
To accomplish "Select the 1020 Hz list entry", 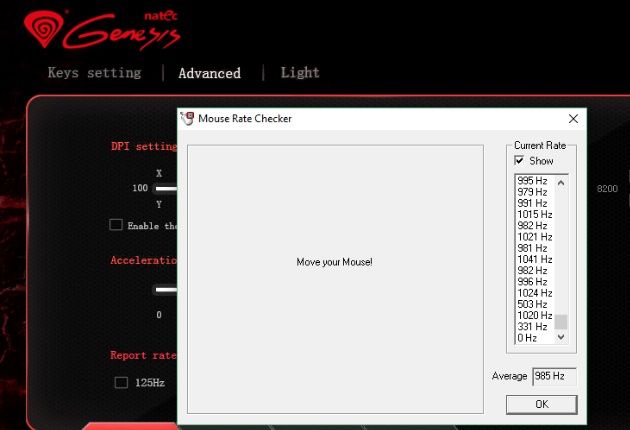I will [534, 315].
